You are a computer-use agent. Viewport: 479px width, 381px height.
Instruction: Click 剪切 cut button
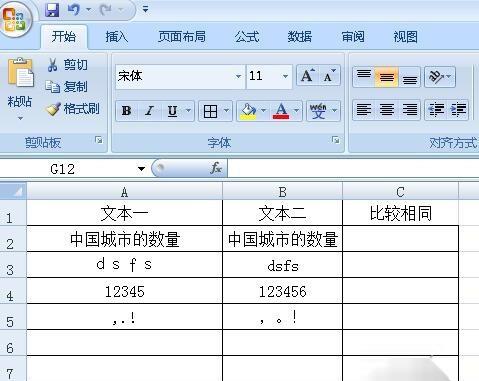(x=68, y=65)
